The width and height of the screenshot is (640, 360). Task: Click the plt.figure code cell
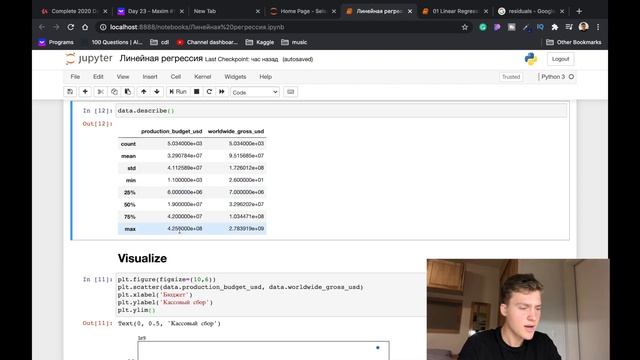point(271,295)
